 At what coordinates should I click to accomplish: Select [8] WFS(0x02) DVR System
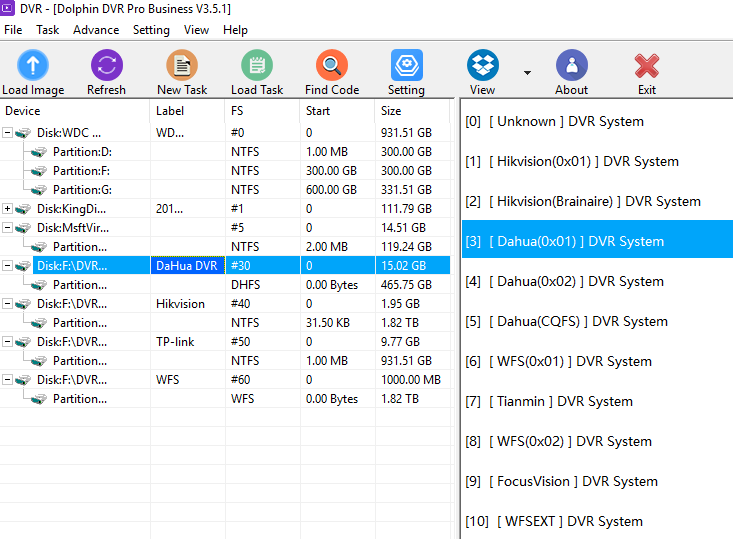(597, 441)
